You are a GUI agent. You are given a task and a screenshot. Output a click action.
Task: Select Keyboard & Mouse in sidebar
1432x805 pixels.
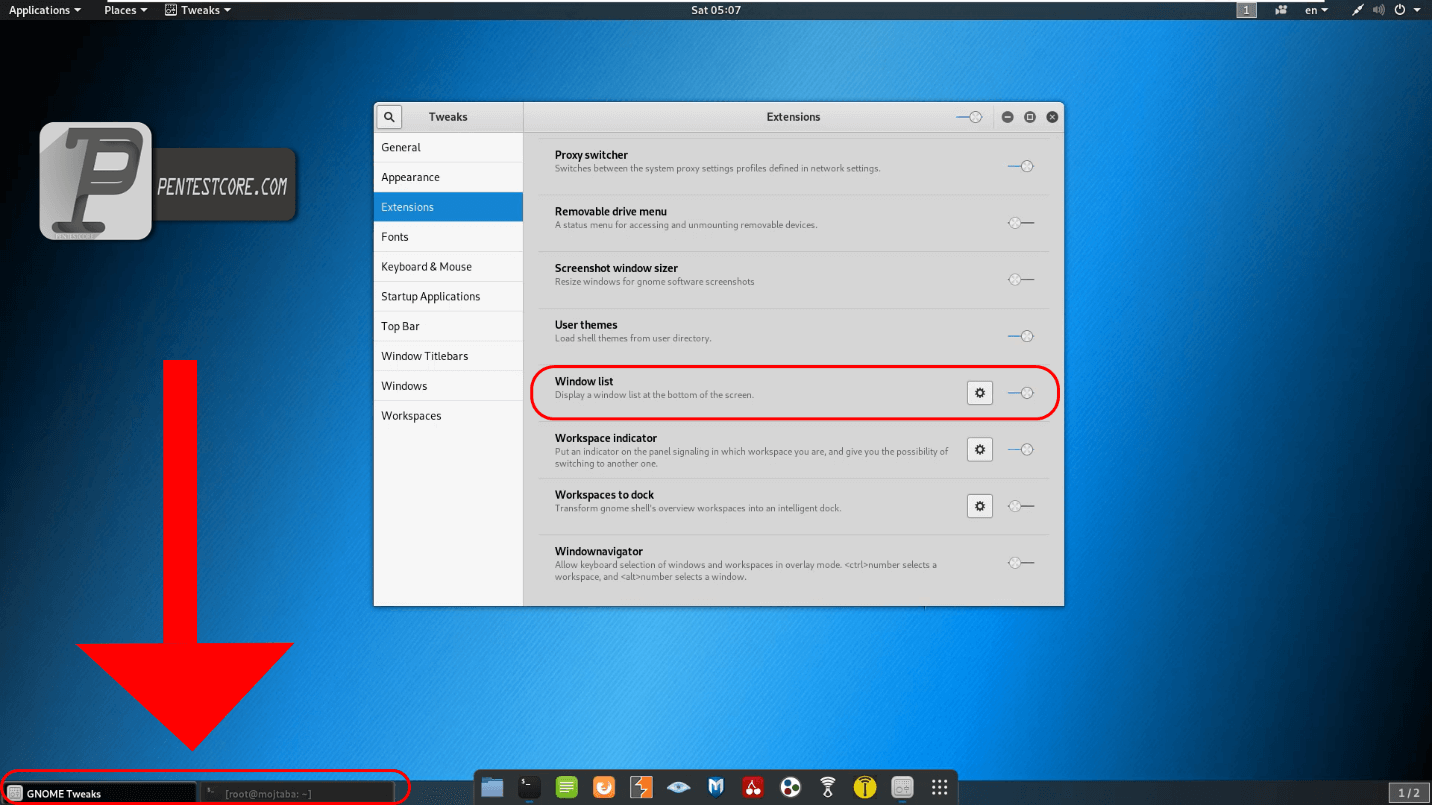coord(448,267)
